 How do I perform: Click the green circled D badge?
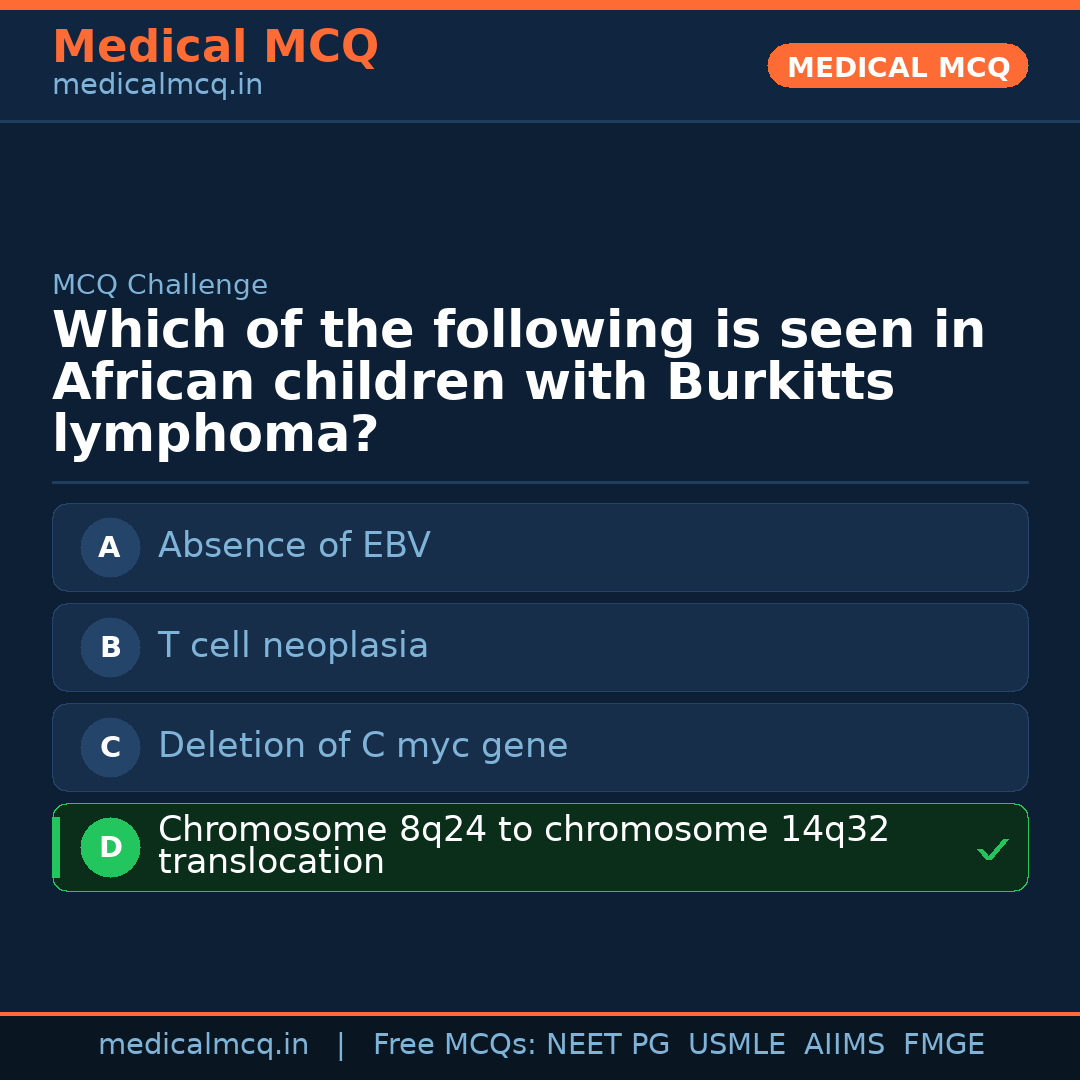pyautogui.click(x=110, y=847)
